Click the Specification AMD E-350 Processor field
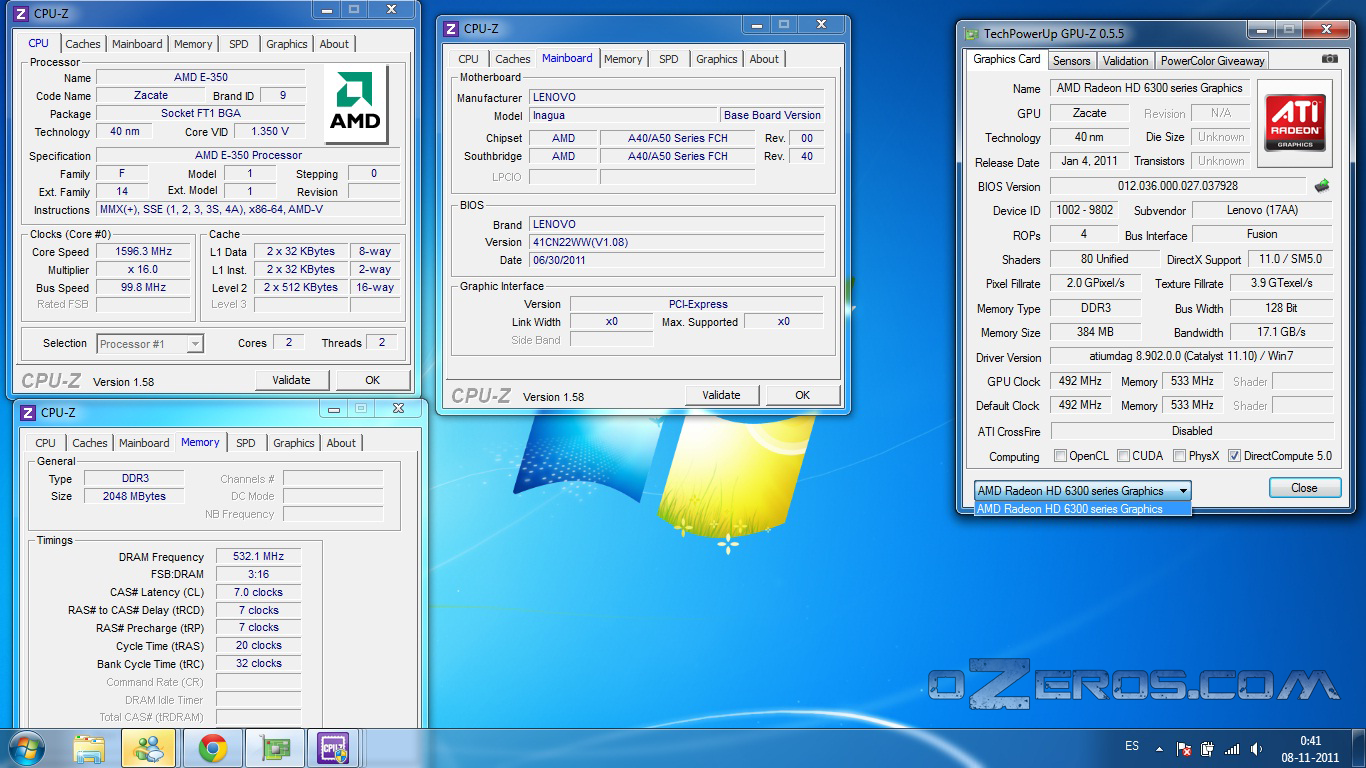 pyautogui.click(x=248, y=155)
